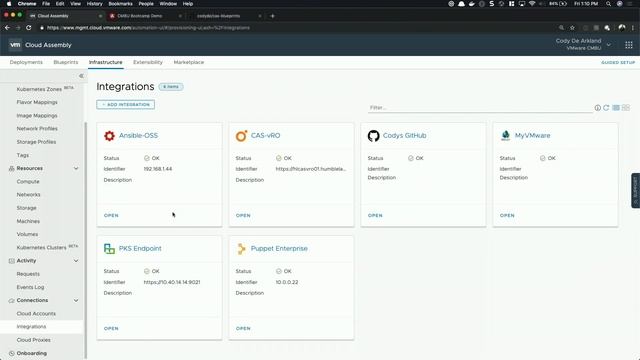Screen dimensions: 640x360
Task: Select the Infrastructure tab
Action: point(106,62)
